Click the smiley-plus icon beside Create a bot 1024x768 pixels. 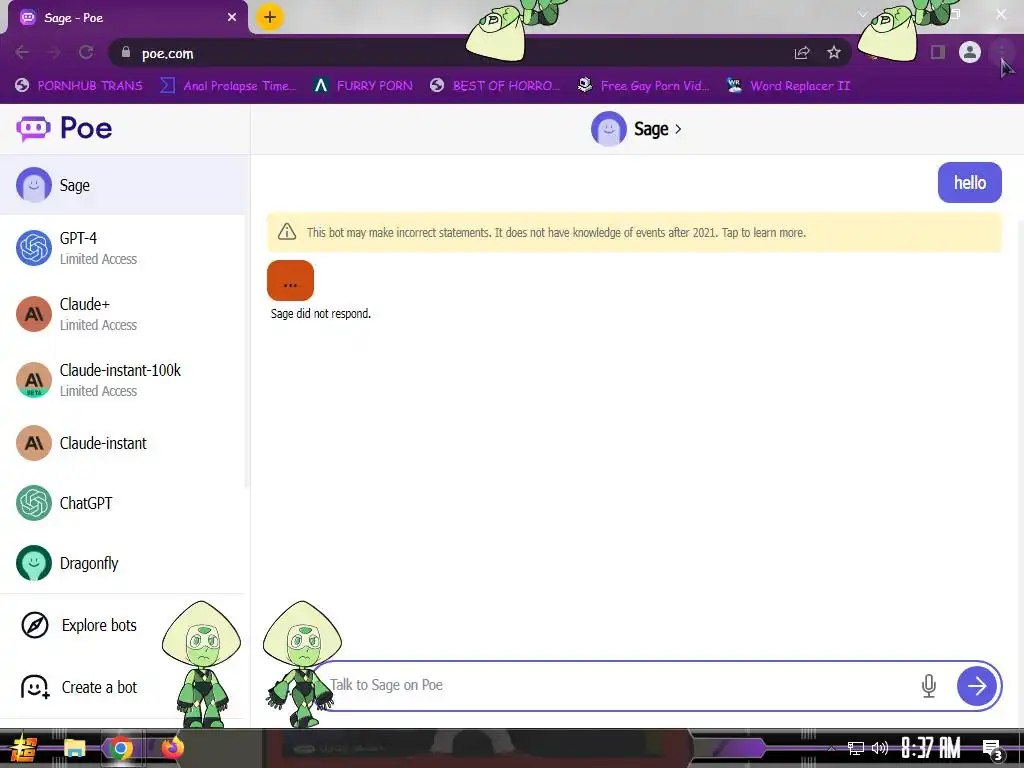point(35,687)
